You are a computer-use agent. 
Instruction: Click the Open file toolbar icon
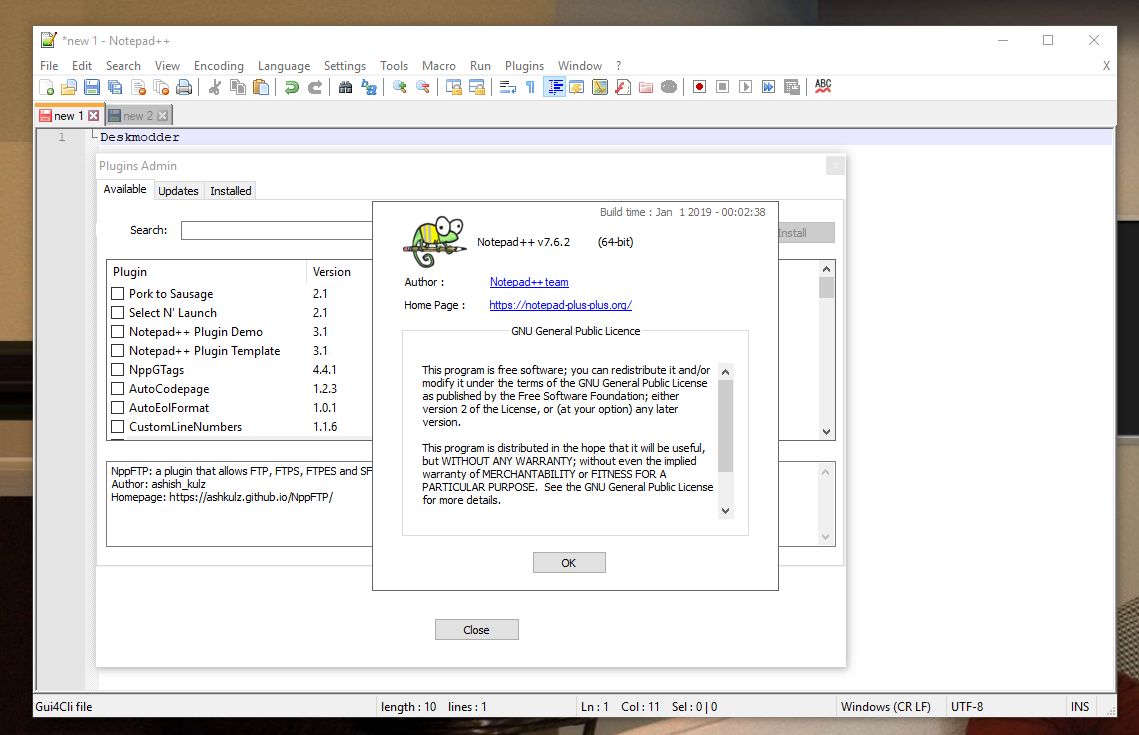(69, 87)
